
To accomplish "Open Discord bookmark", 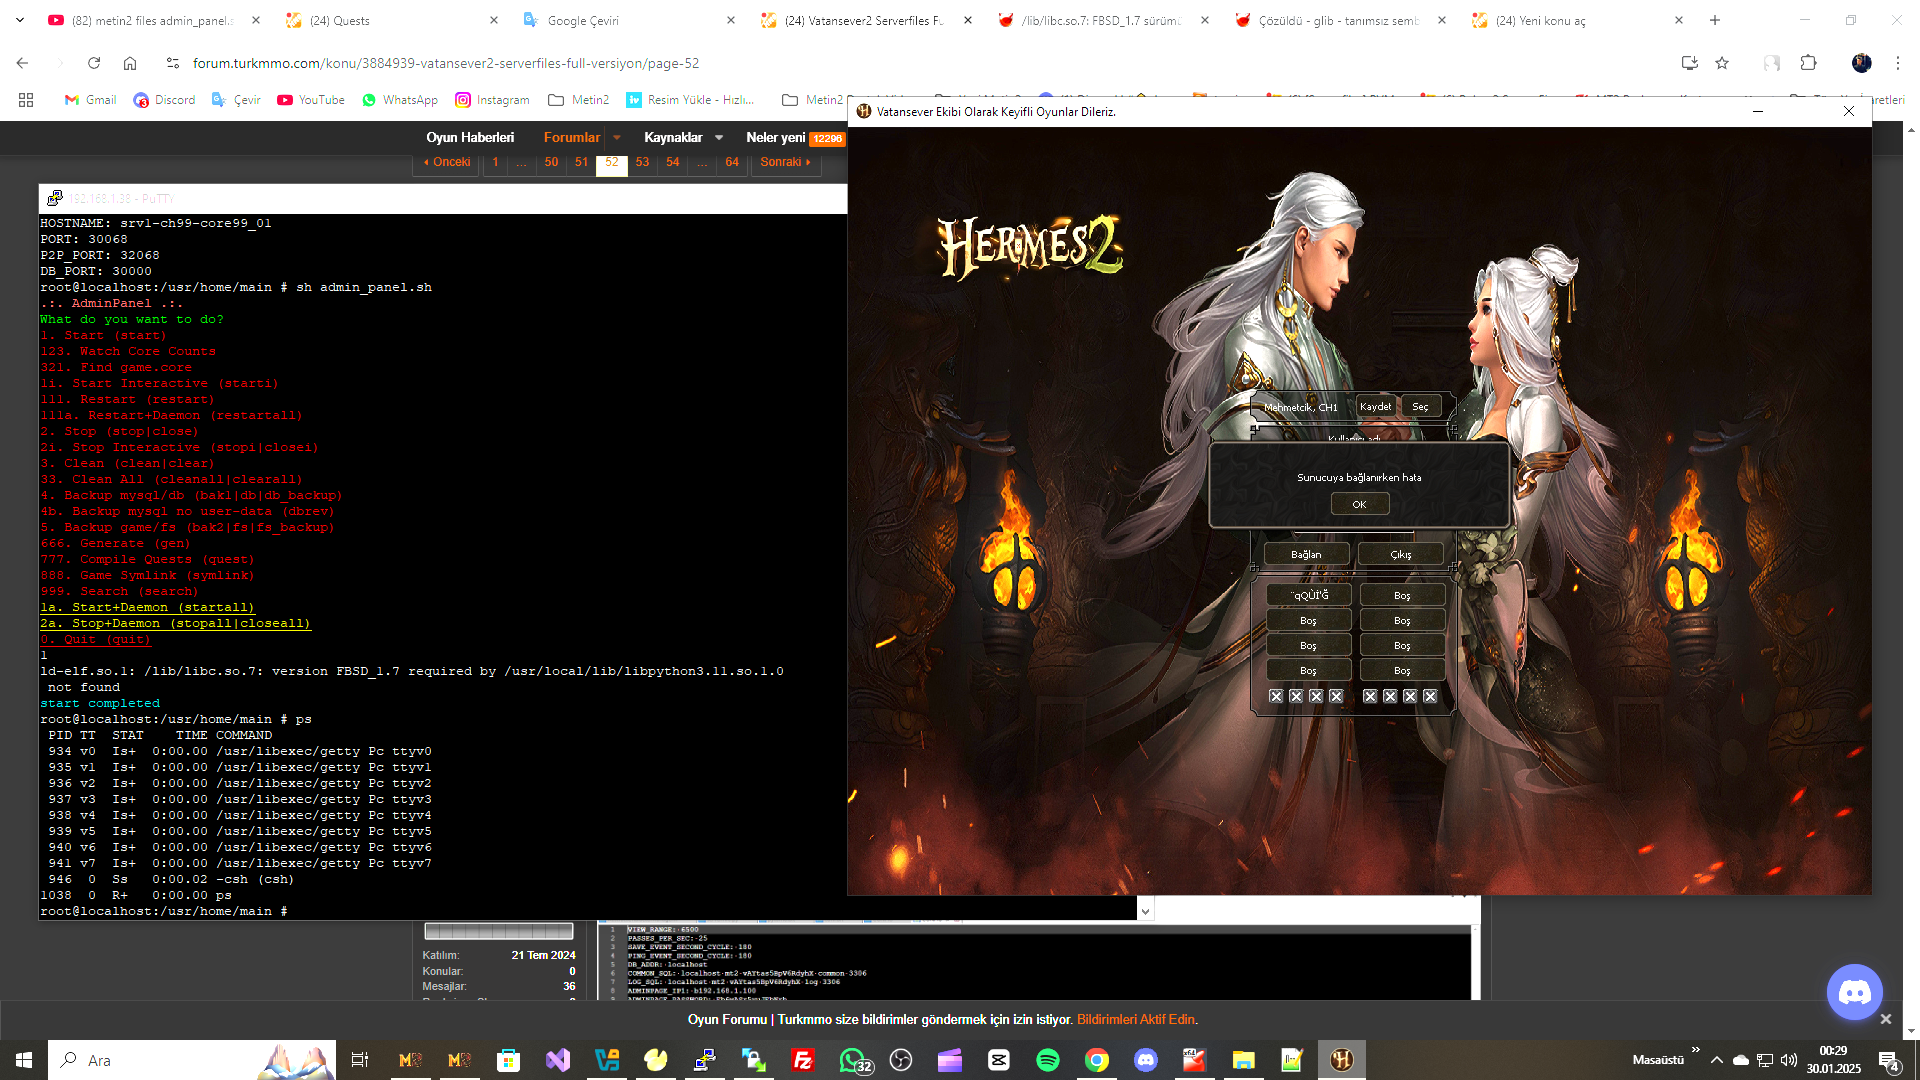I will coord(164,100).
